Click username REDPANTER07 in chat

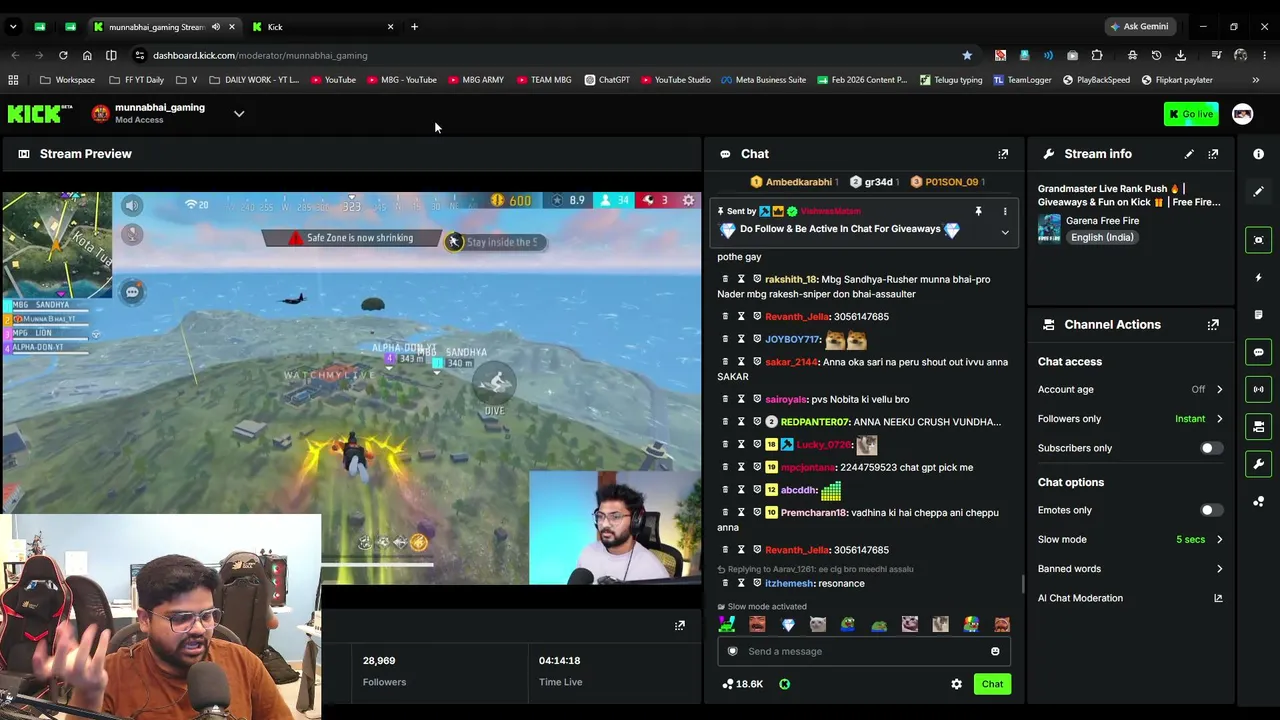[x=815, y=422]
